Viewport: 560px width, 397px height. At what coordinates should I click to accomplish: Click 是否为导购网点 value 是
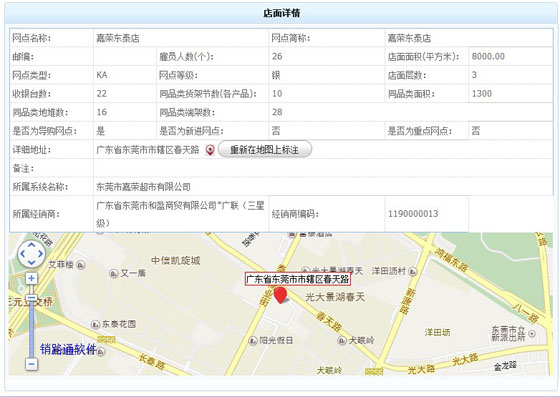(x=101, y=131)
